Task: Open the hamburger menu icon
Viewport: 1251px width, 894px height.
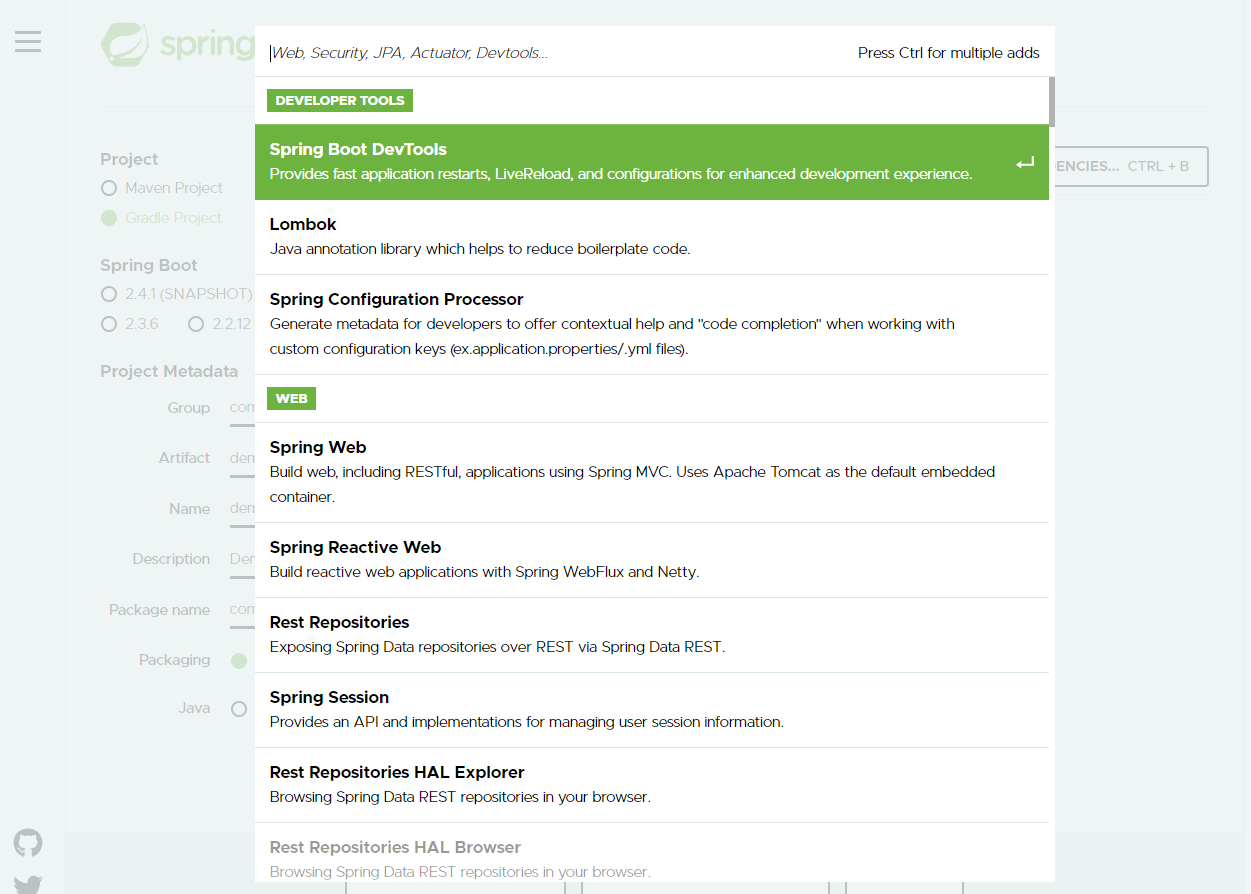Action: click(28, 41)
